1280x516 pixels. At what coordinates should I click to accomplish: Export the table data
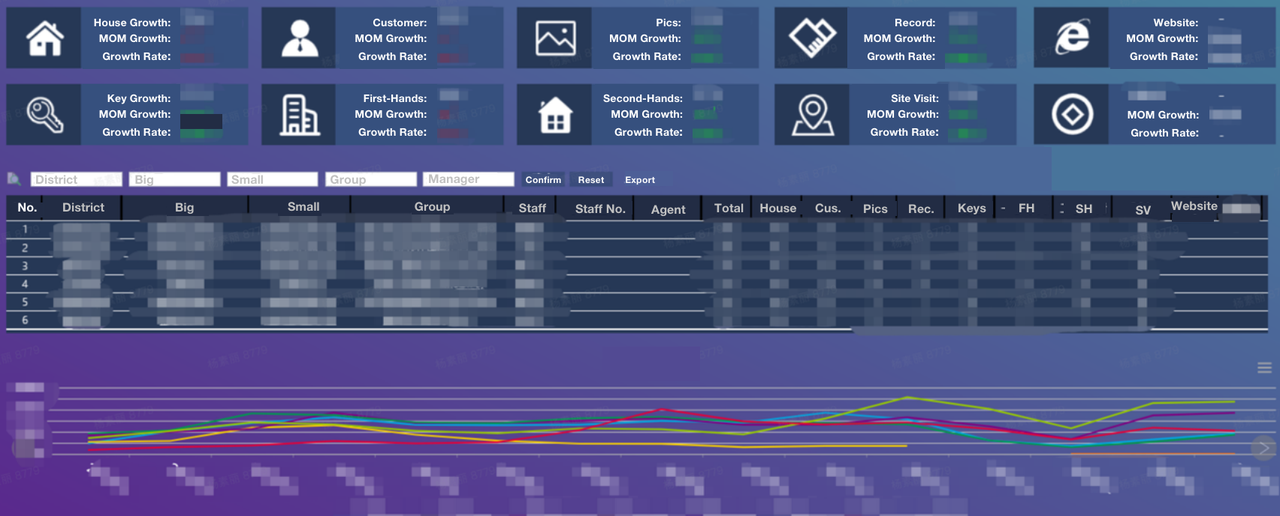coord(640,180)
